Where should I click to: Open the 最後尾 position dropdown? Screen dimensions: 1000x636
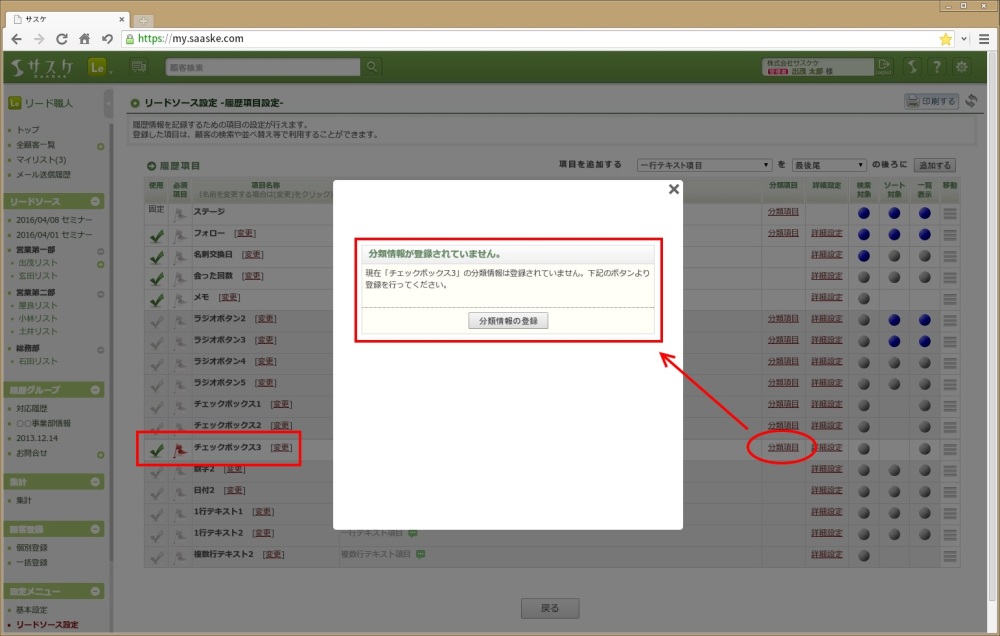[828, 165]
